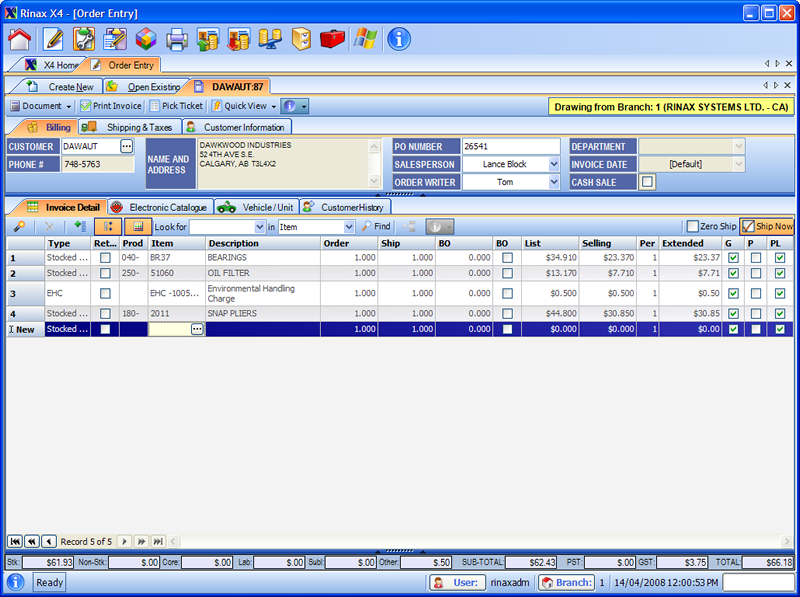The height and width of the screenshot is (597, 800).
Task: Open the balance scale coins icon
Action: (270, 39)
